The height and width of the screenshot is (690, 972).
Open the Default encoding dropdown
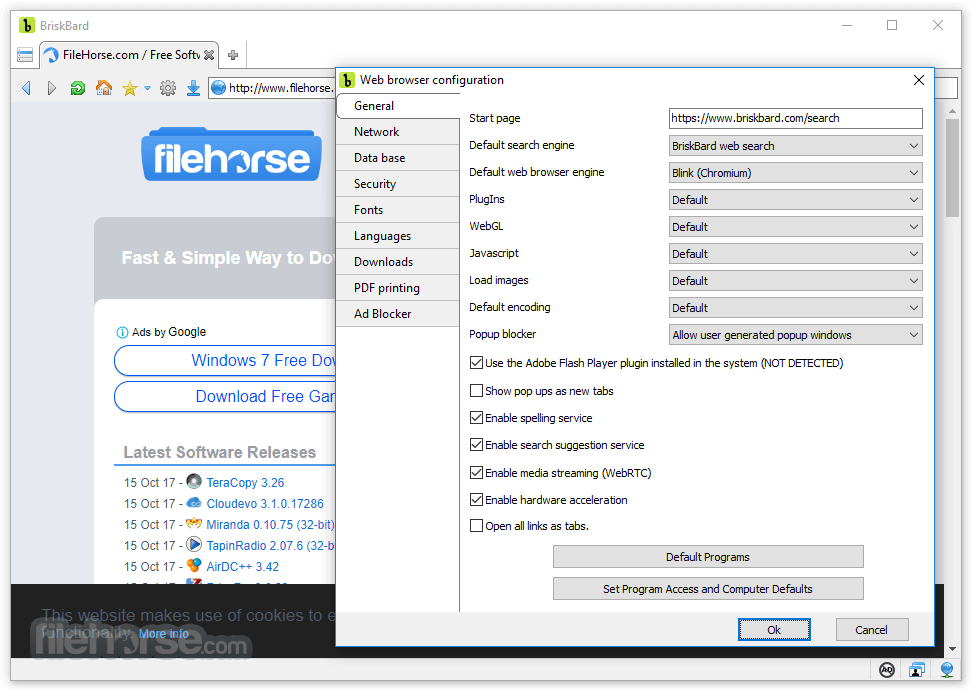[x=795, y=307]
